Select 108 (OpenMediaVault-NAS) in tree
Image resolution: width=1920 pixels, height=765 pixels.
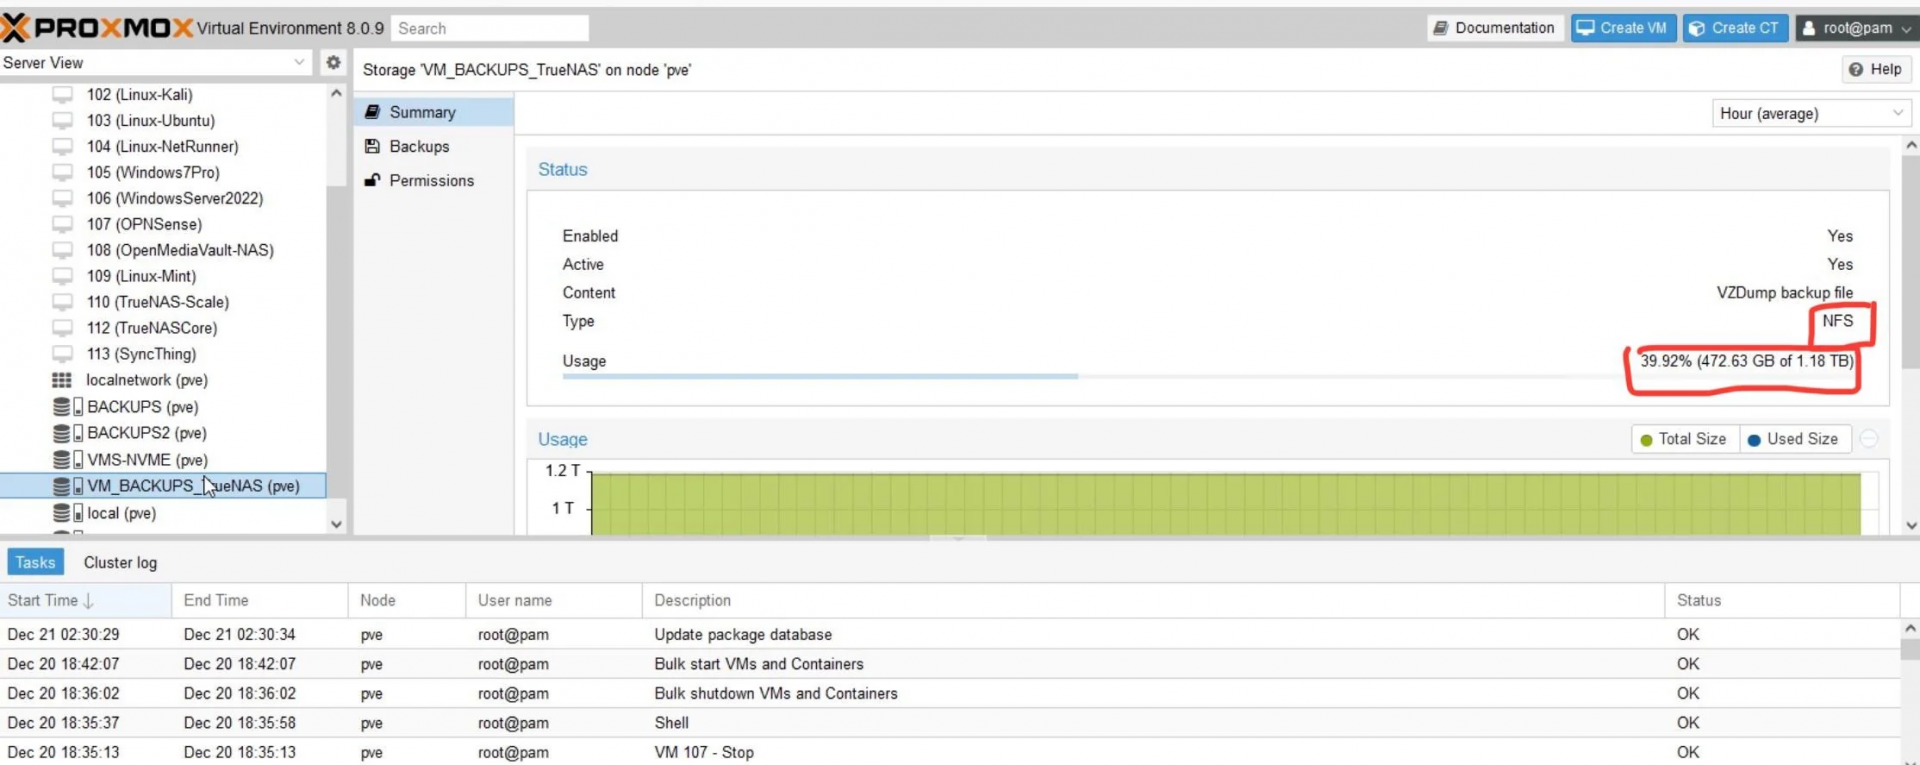180,250
